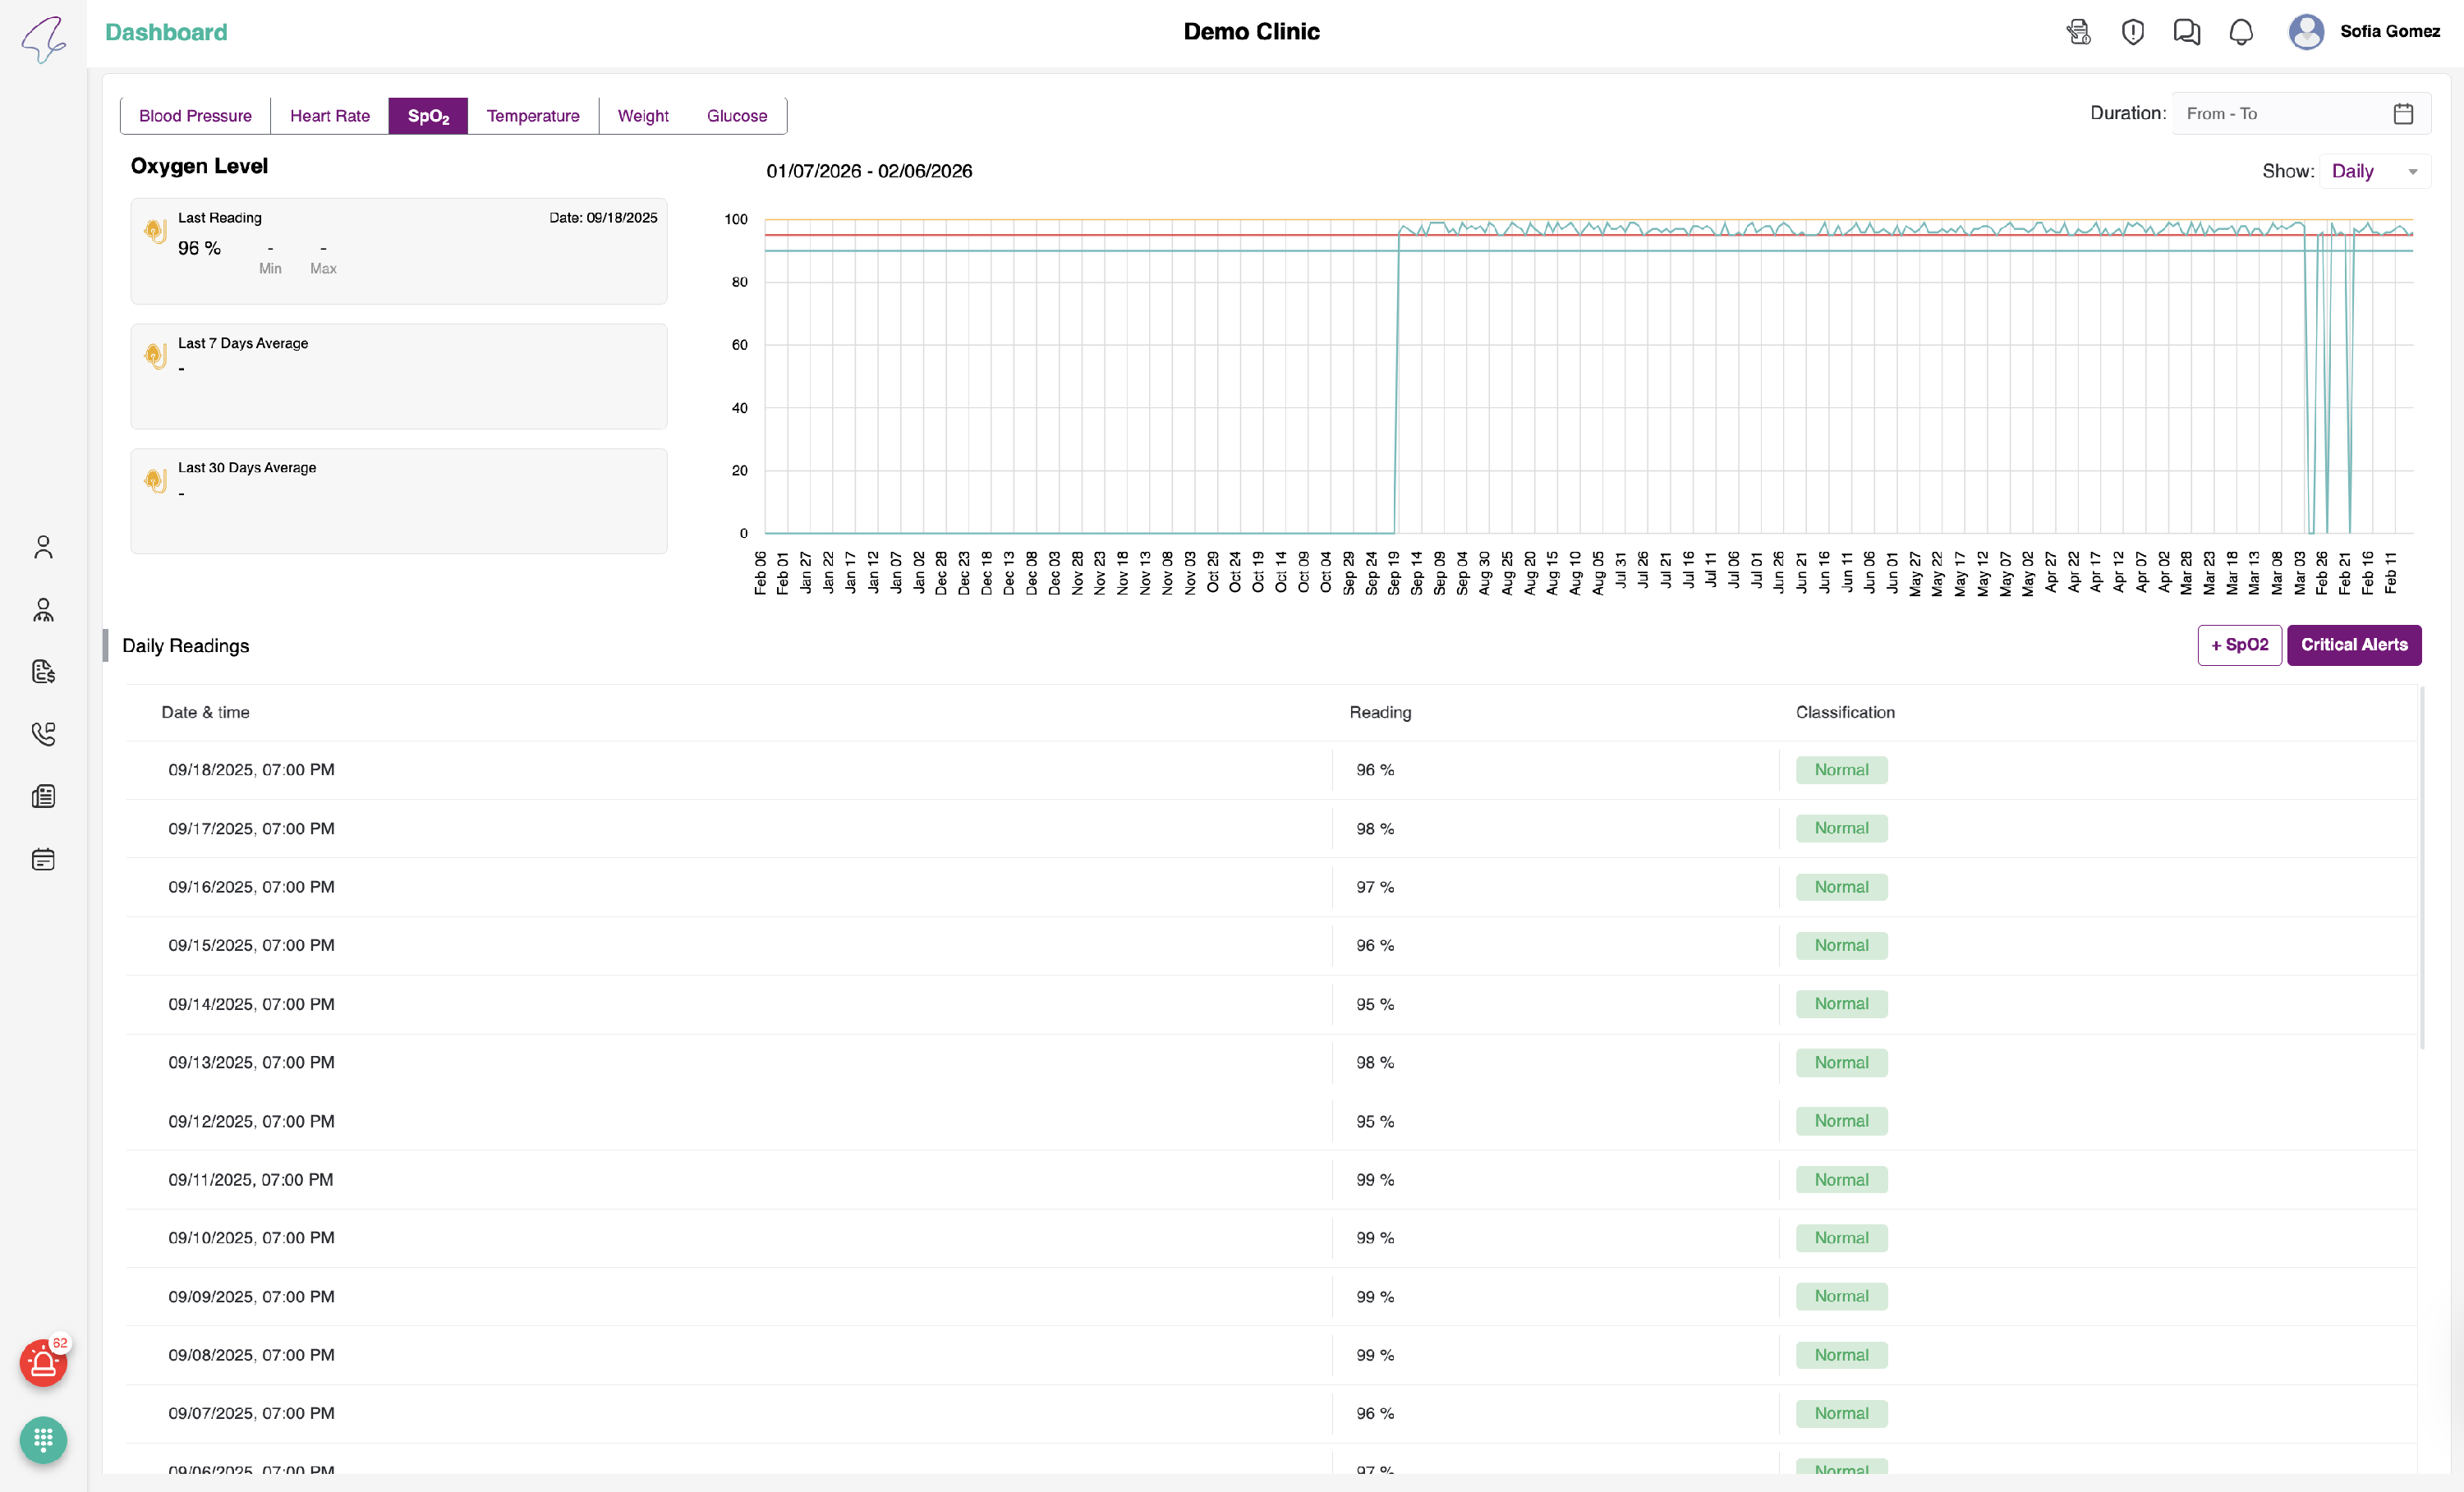Open the notifications bell in header

2241,32
